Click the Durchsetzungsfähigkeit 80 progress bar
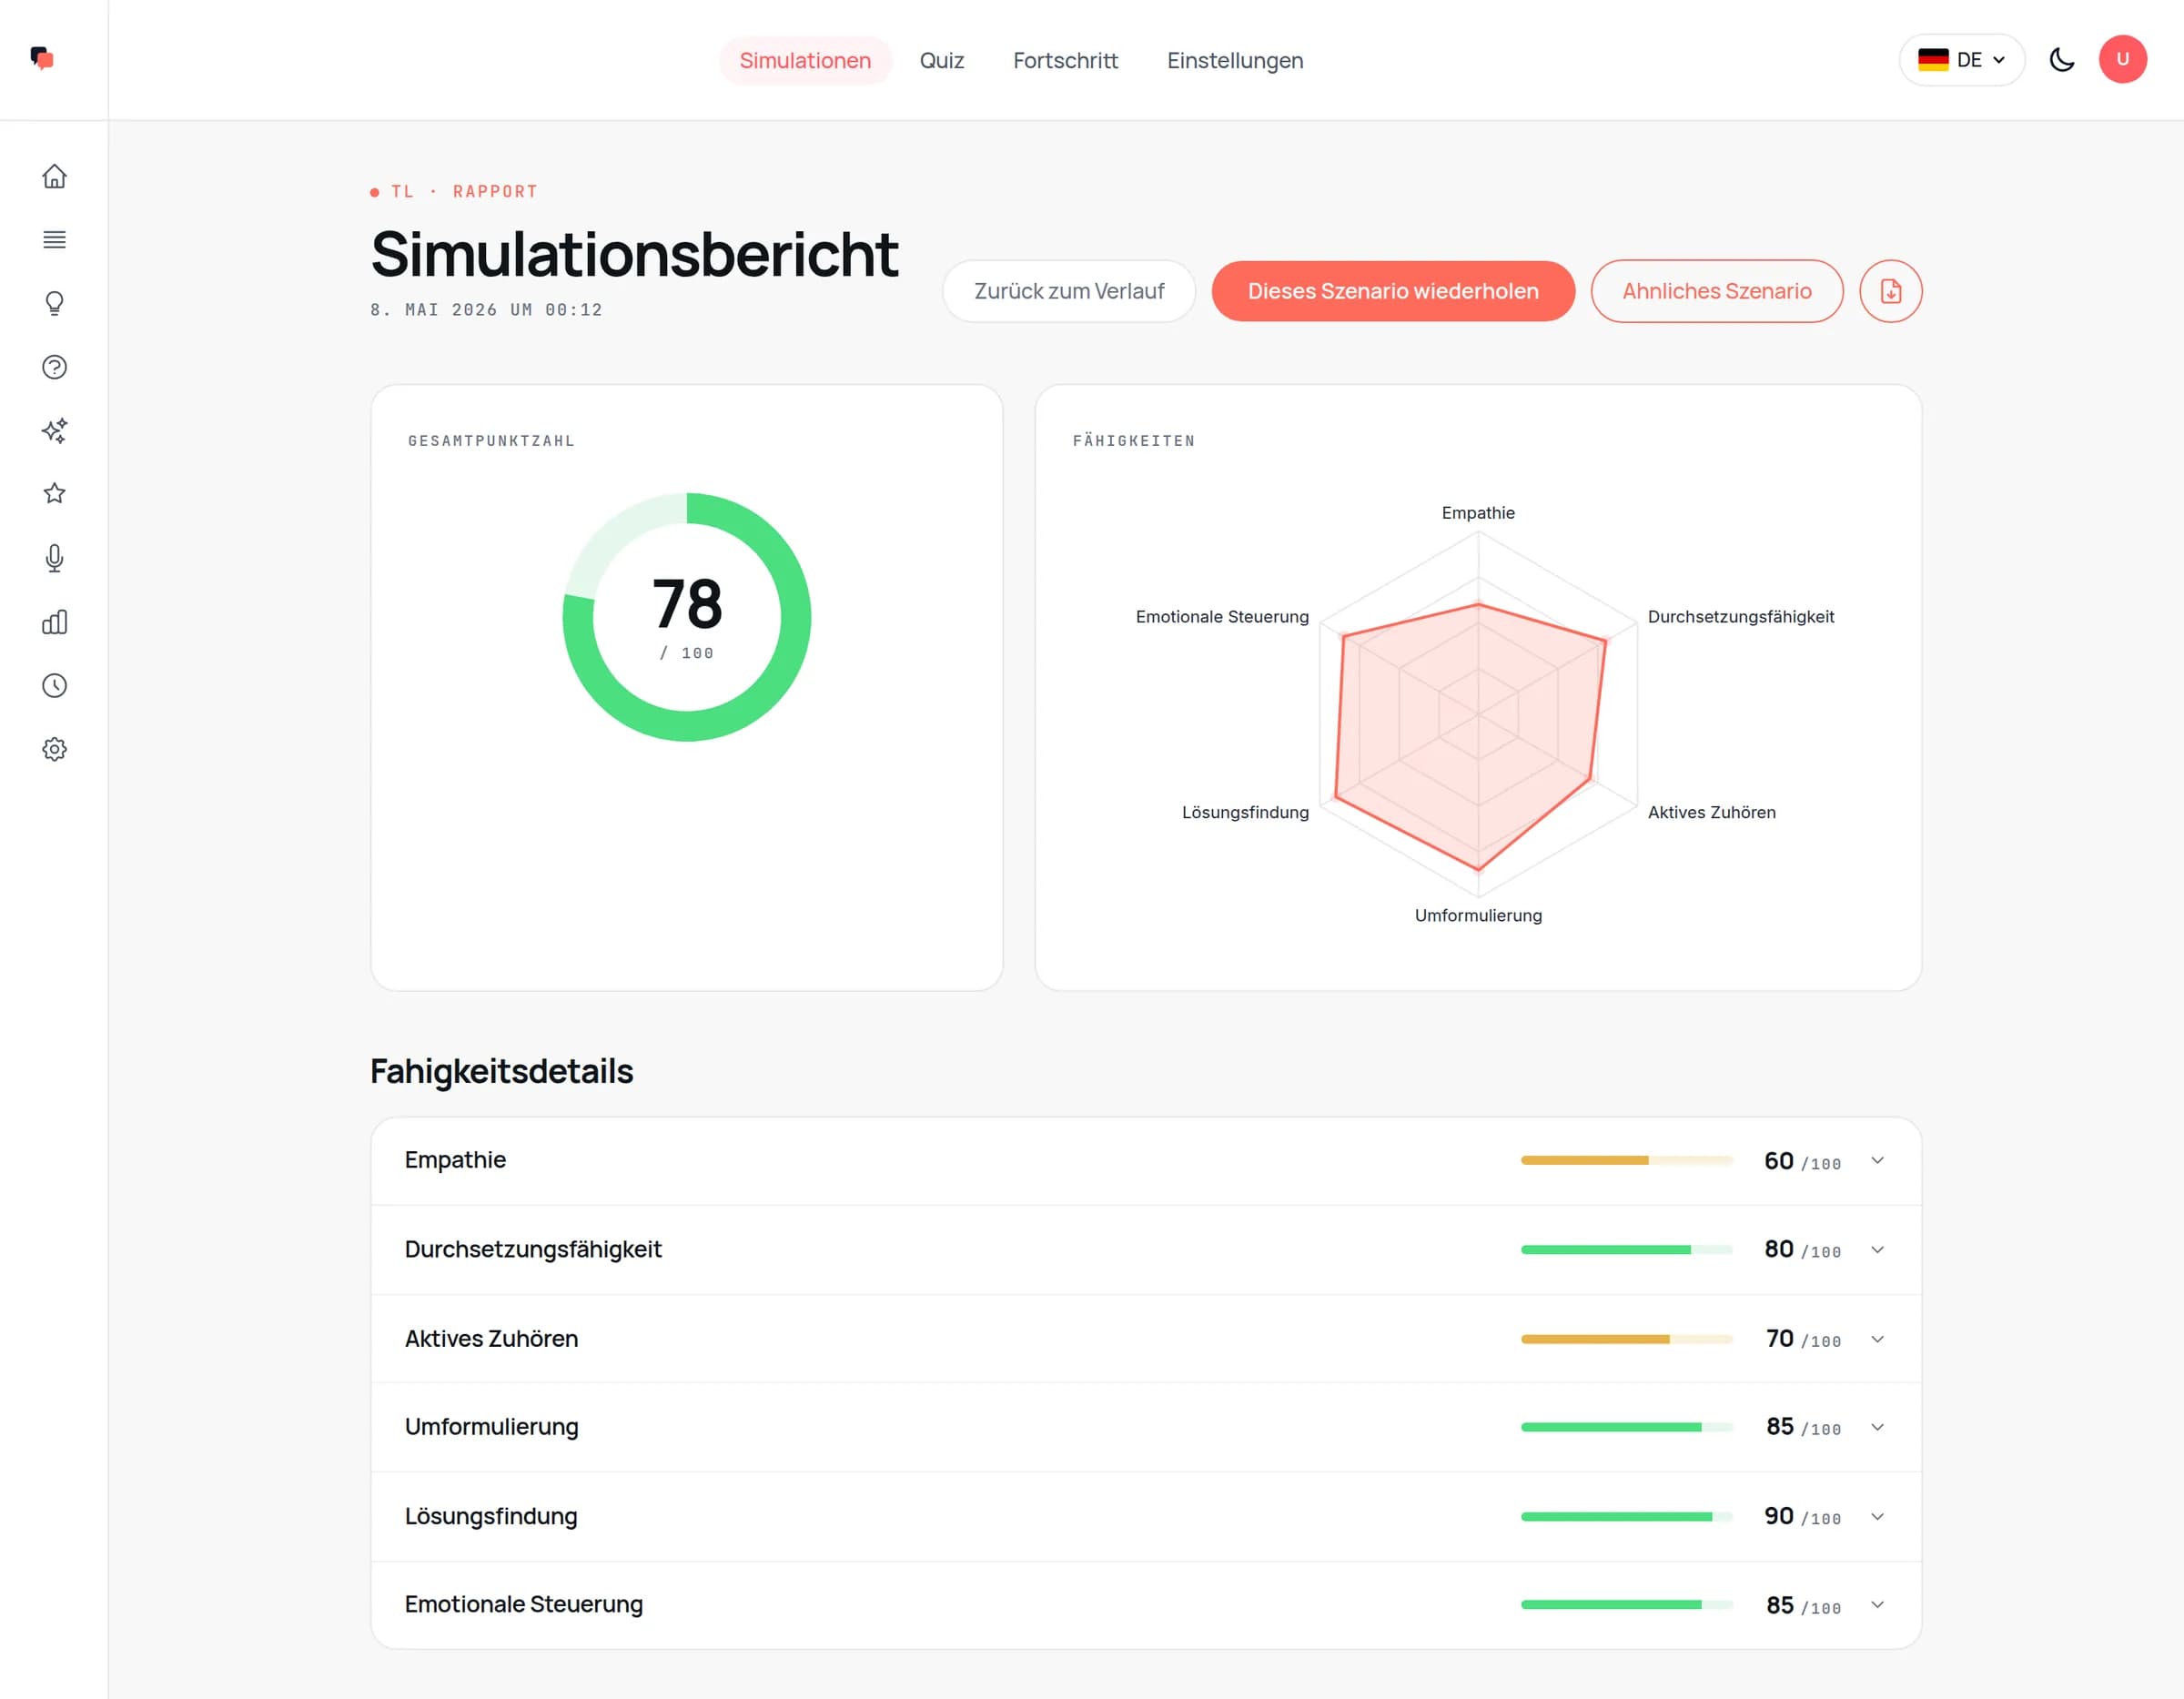The image size is (2184, 1699). (1626, 1249)
